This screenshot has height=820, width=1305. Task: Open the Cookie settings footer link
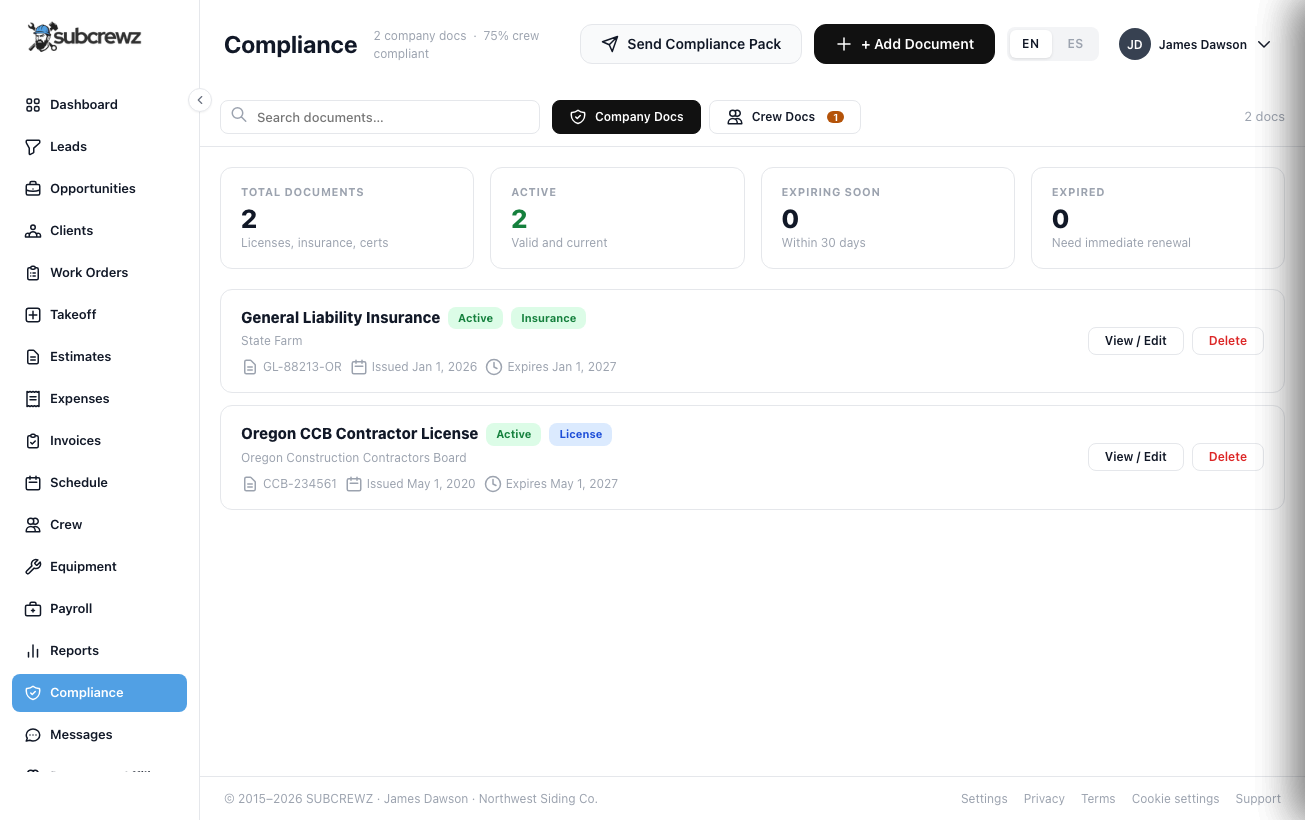click(1175, 799)
